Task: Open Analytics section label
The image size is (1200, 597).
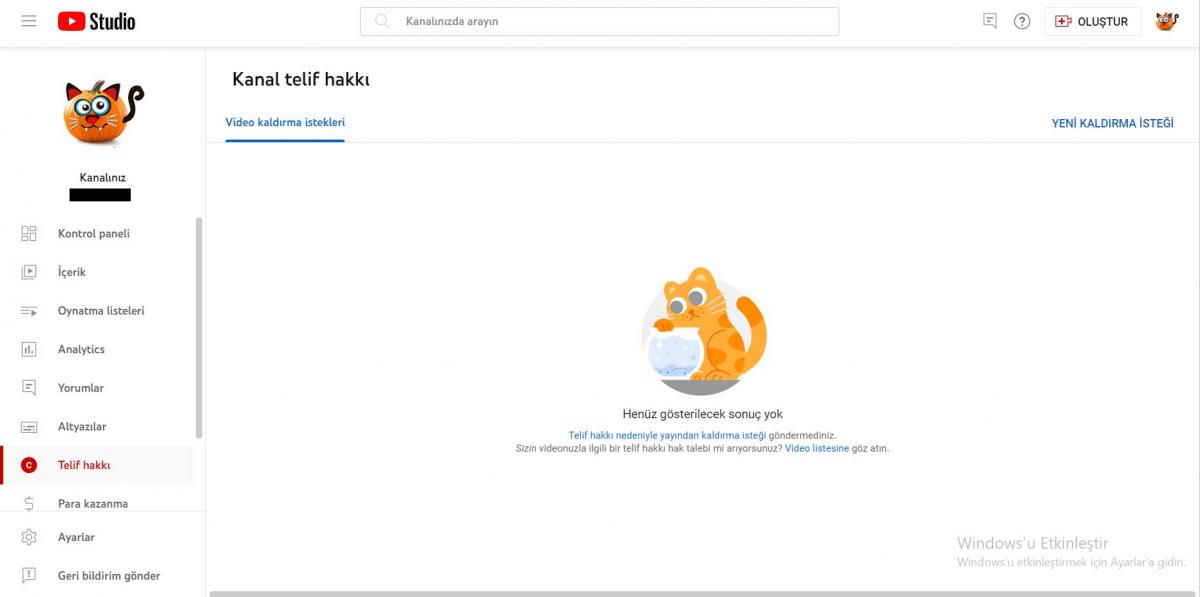Action: tap(81, 349)
